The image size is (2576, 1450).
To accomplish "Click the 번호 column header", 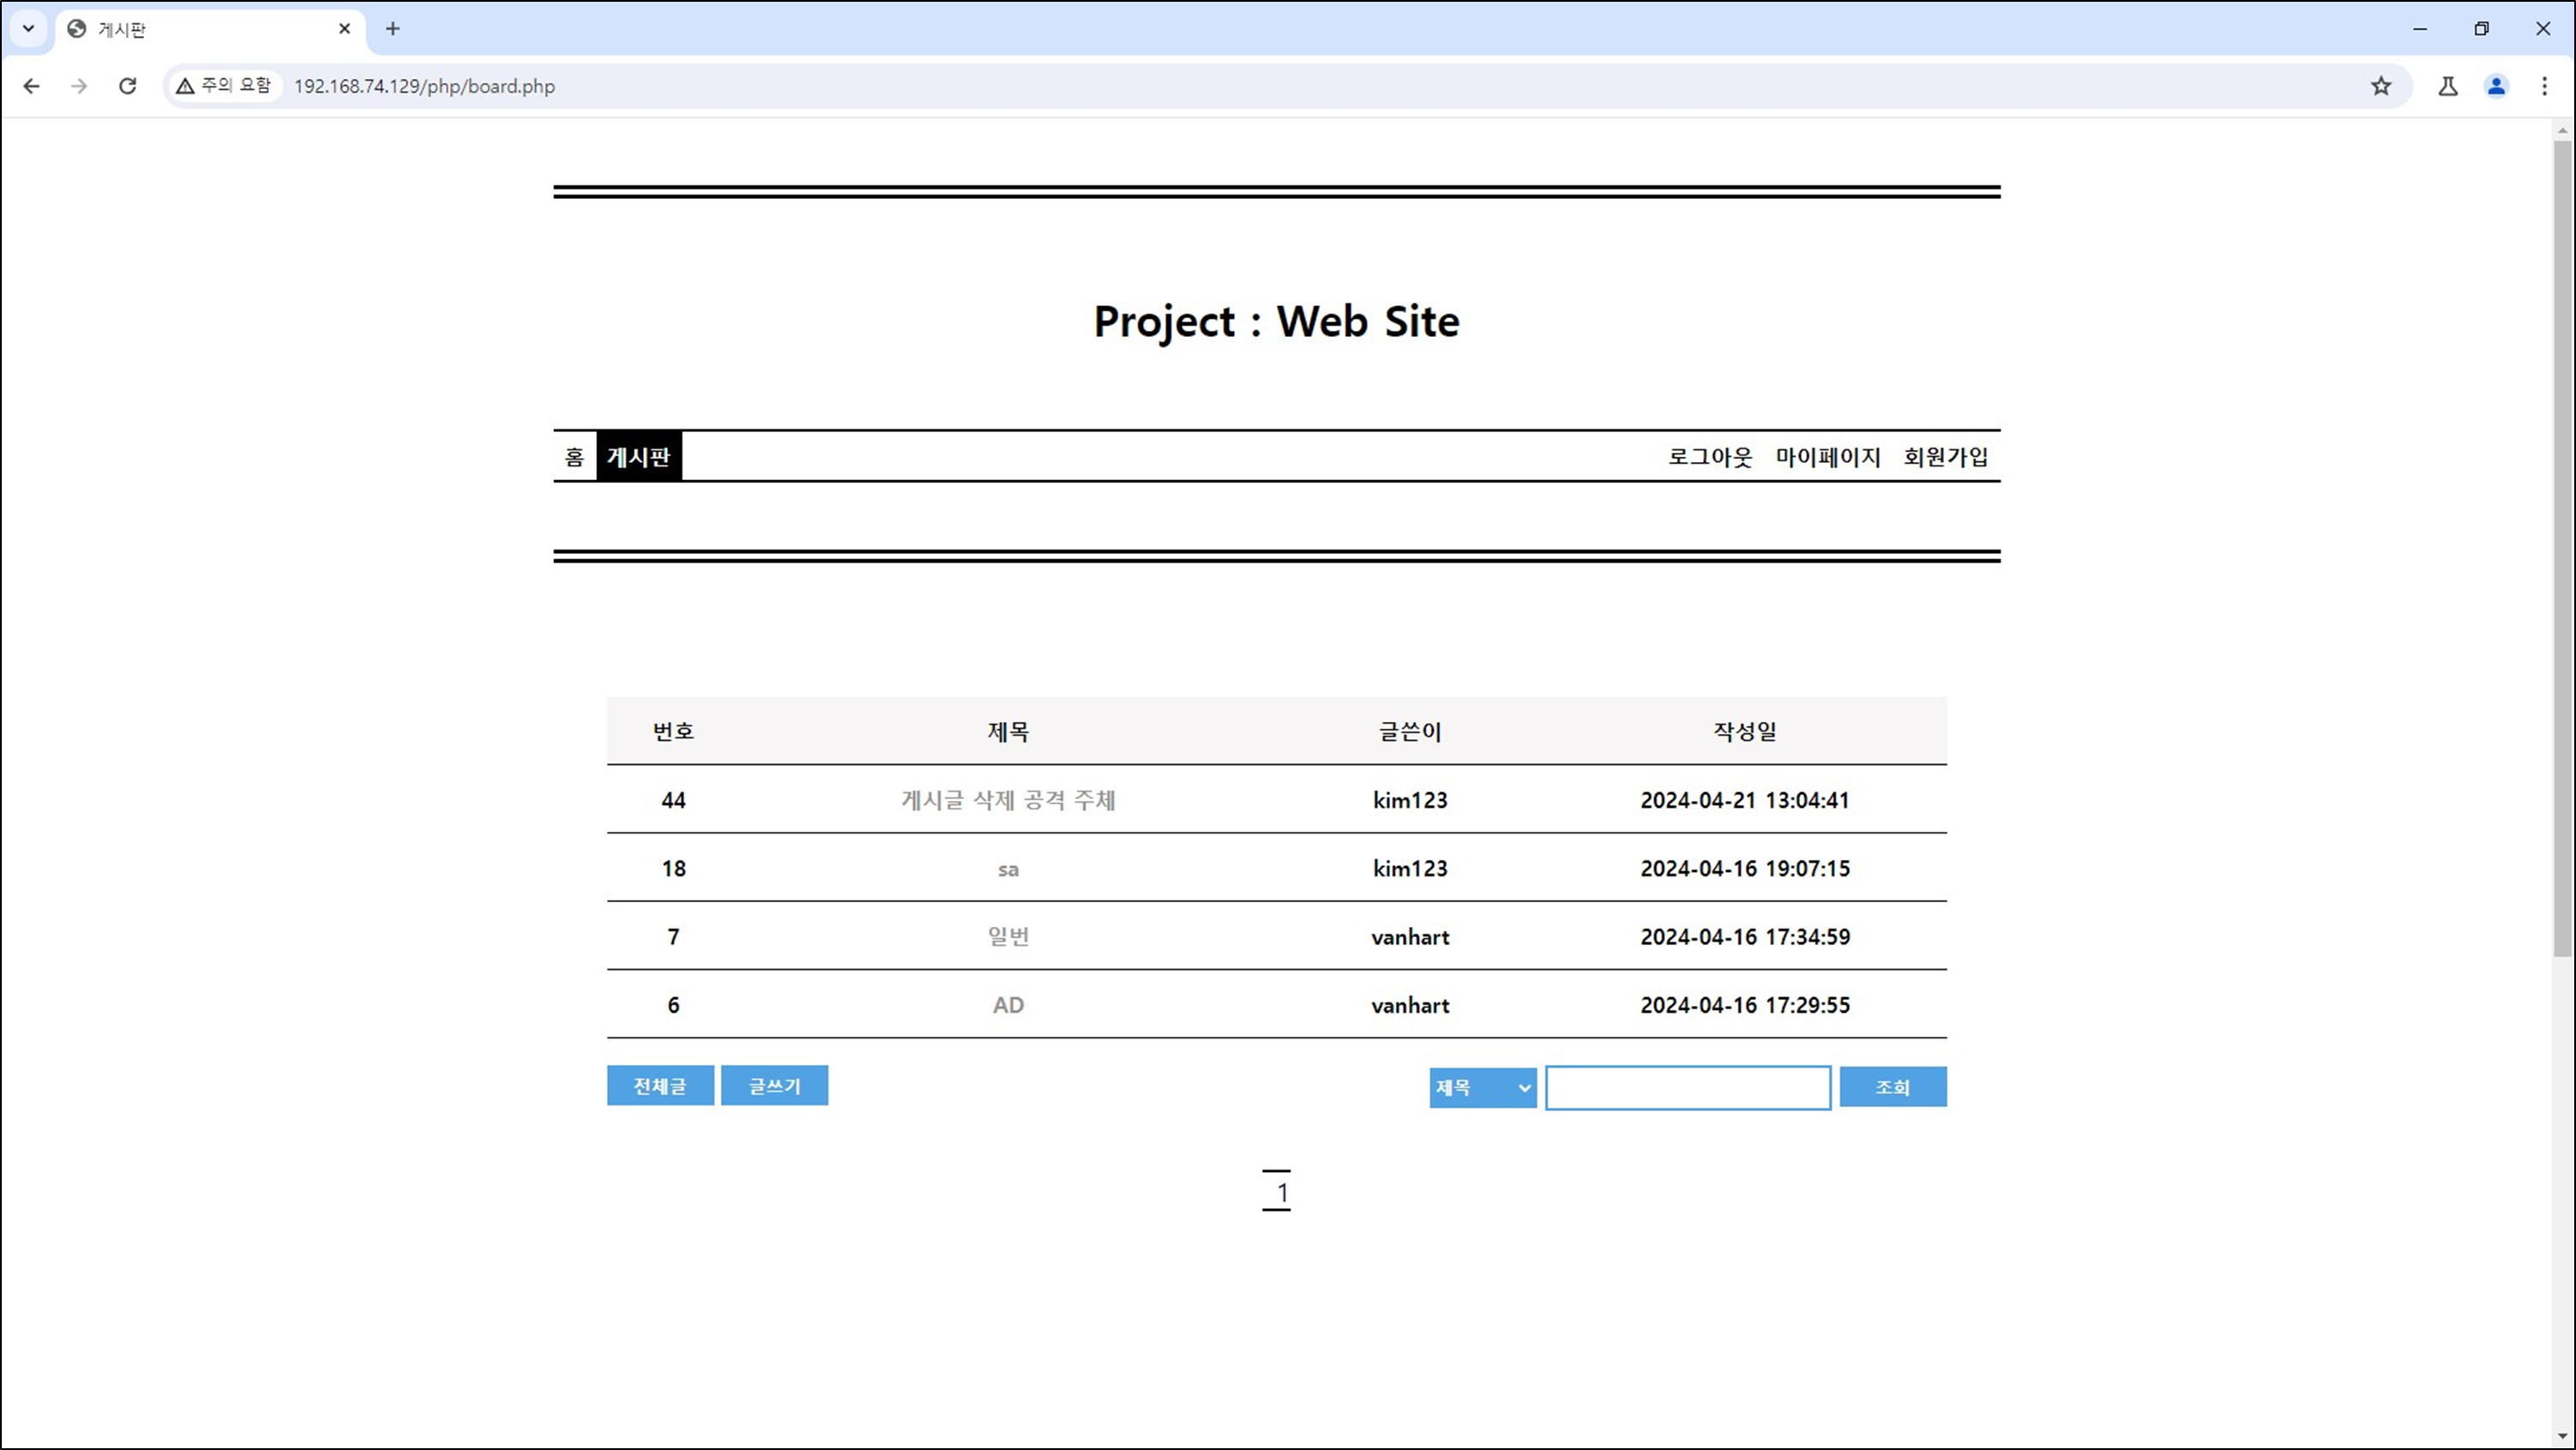I will pyautogui.click(x=673, y=731).
